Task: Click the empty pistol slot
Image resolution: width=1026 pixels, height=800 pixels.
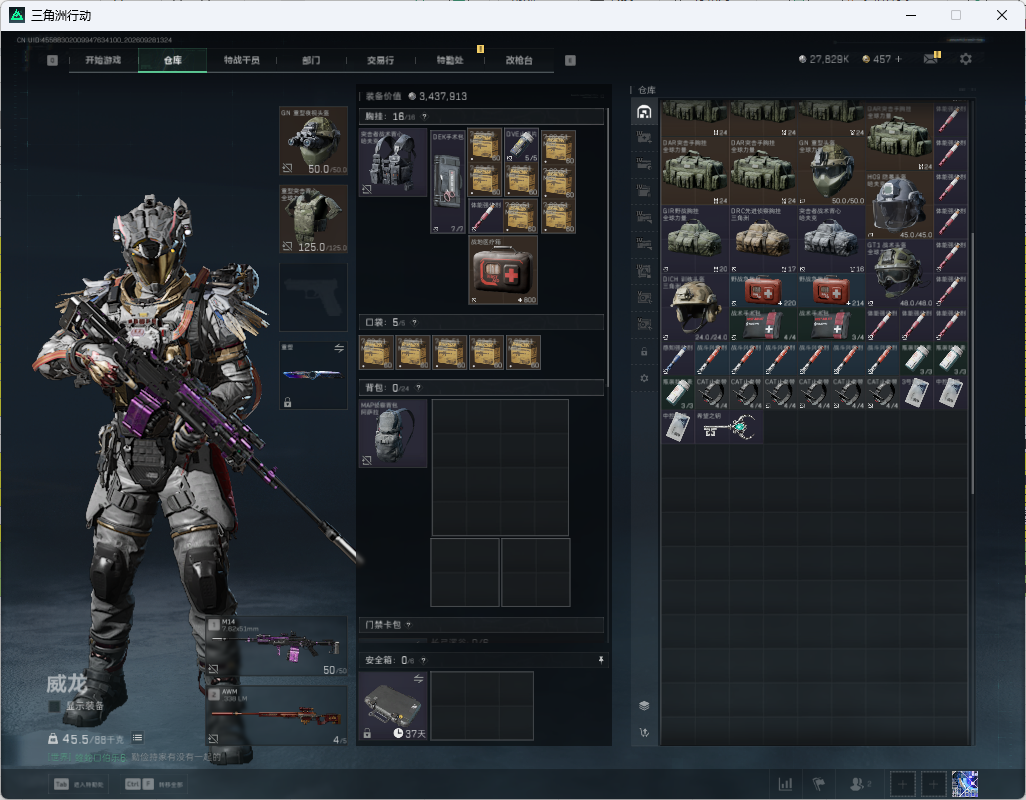Action: [x=313, y=297]
